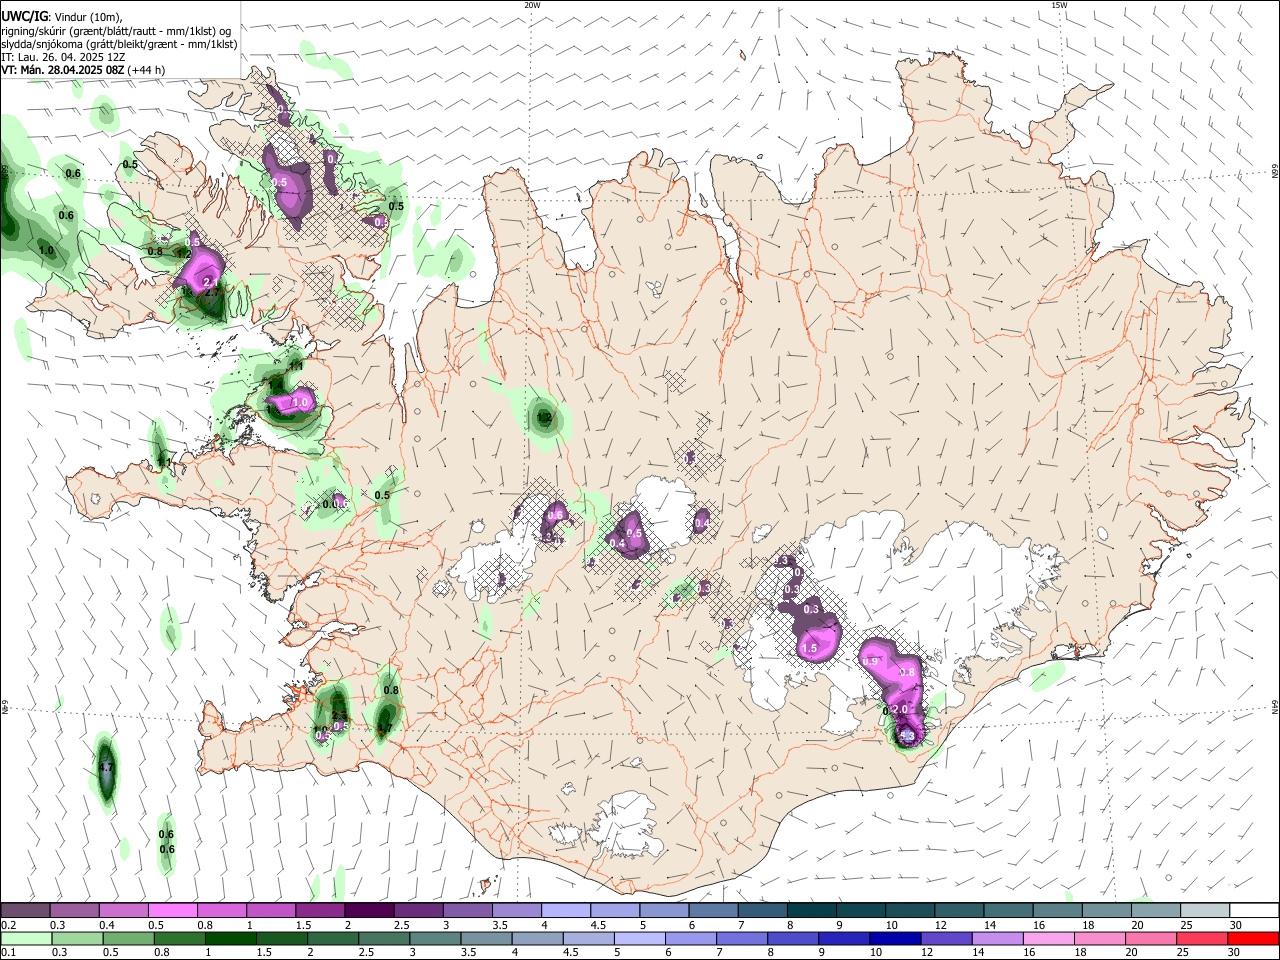The image size is (1280, 960).
Task: Click the UWC/IG title text
Action: (x=23, y=16)
